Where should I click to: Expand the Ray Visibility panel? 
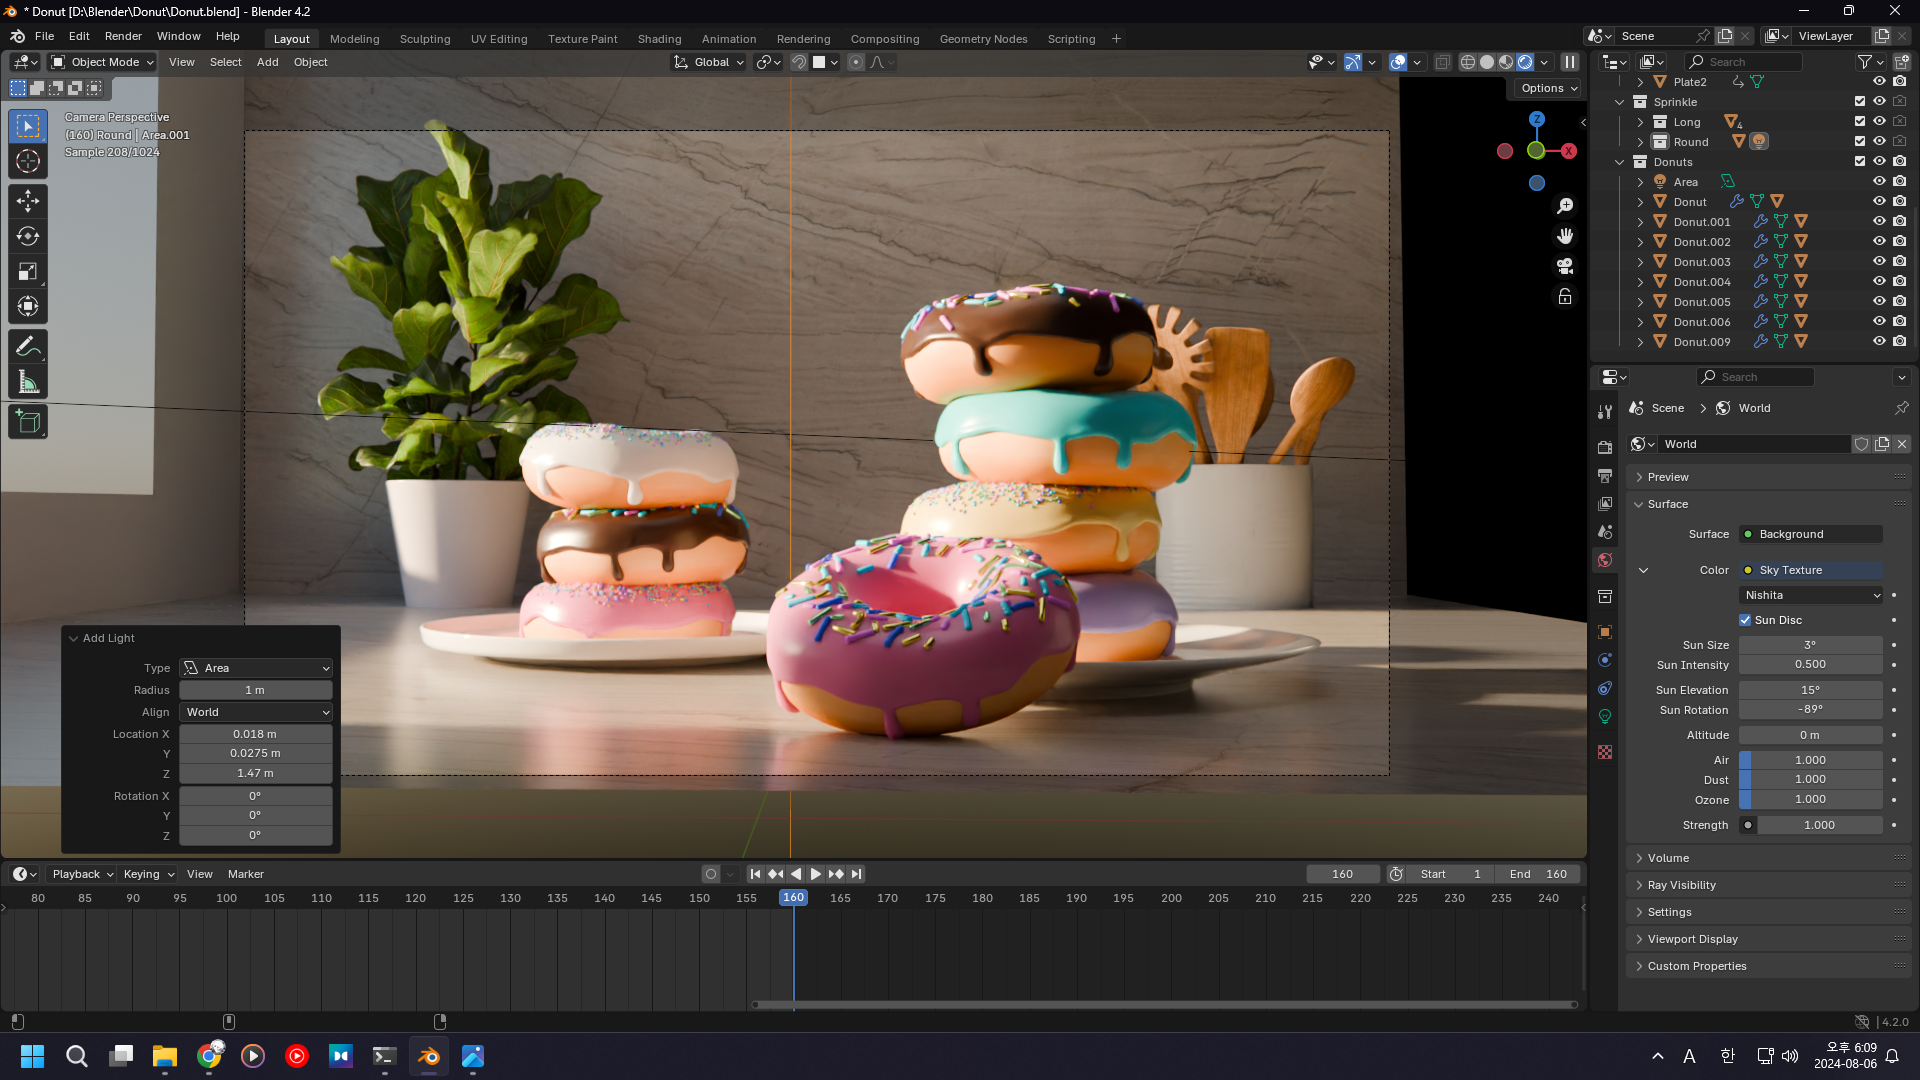coord(1681,885)
